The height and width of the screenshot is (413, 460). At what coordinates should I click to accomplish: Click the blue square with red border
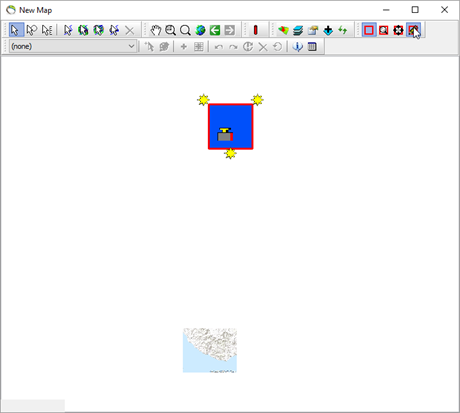pyautogui.click(x=231, y=127)
